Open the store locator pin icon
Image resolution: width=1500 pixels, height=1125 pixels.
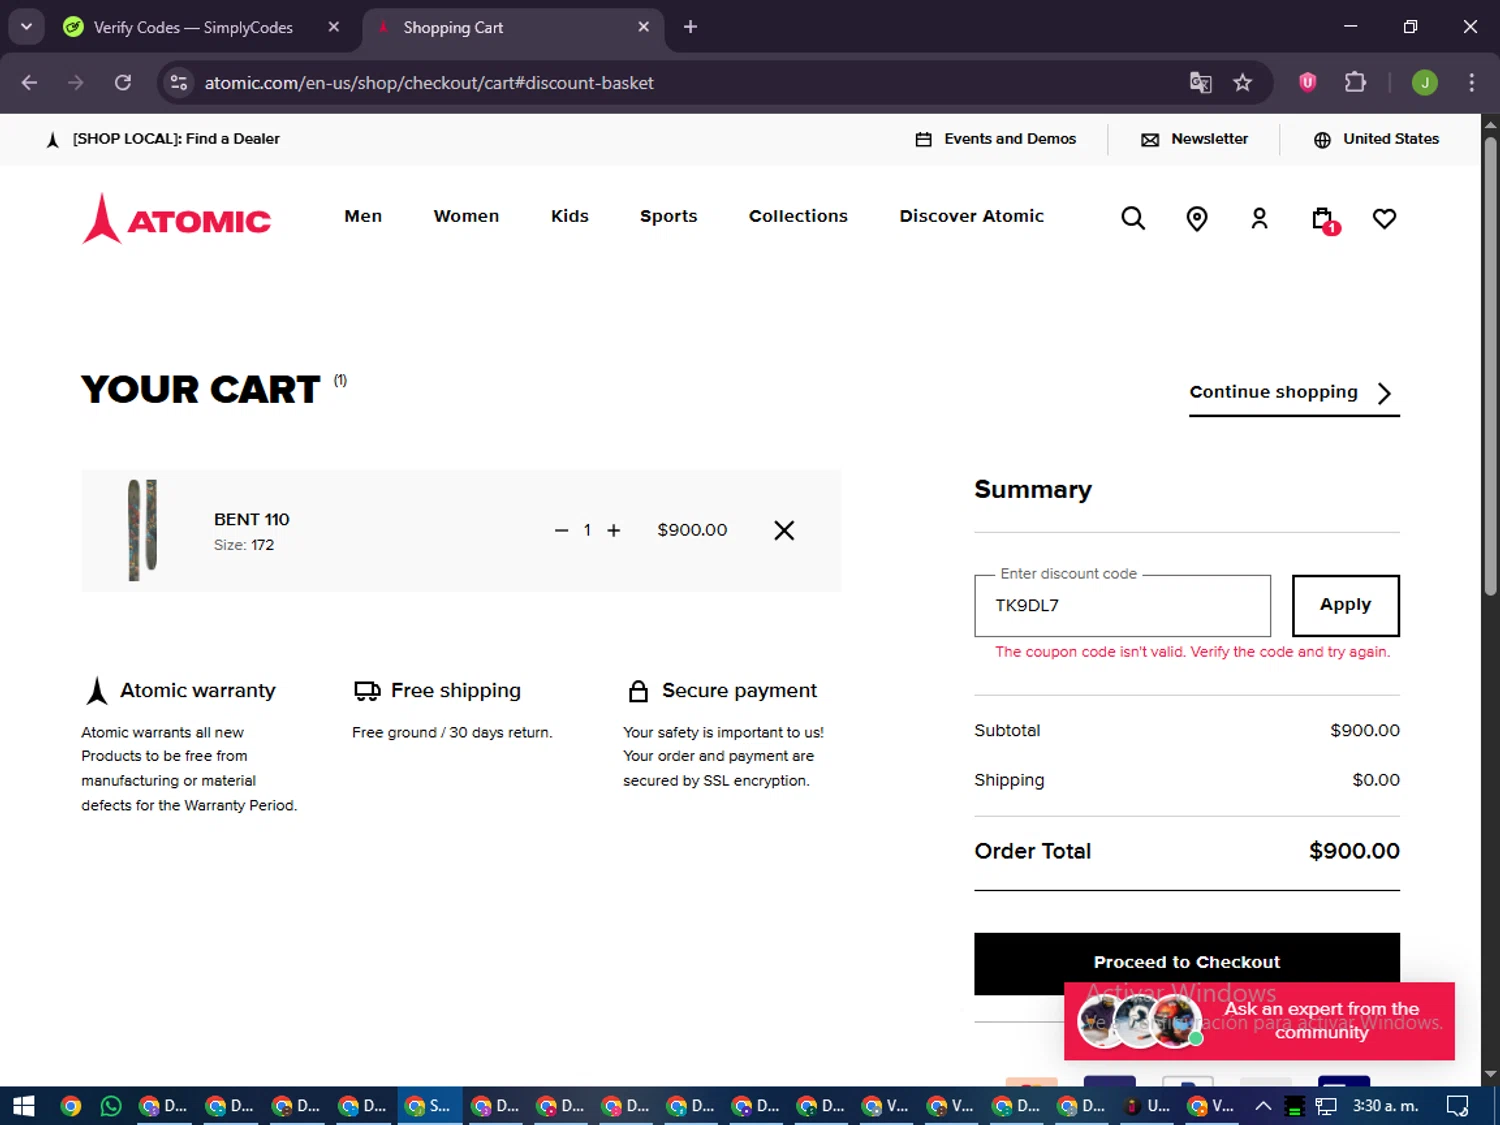(1196, 218)
